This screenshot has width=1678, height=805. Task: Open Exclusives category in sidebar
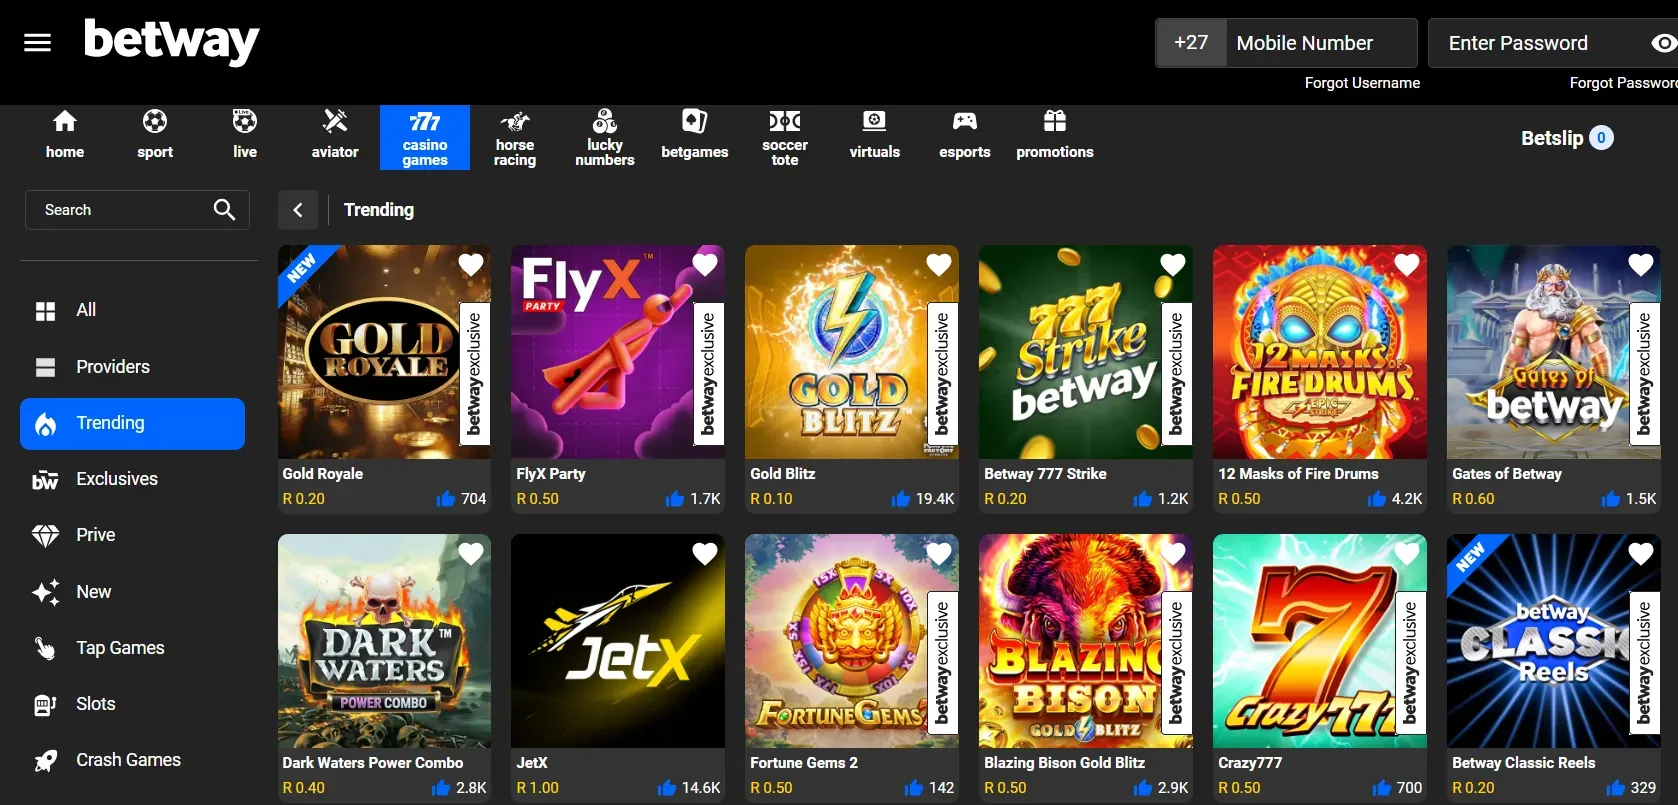132,479
